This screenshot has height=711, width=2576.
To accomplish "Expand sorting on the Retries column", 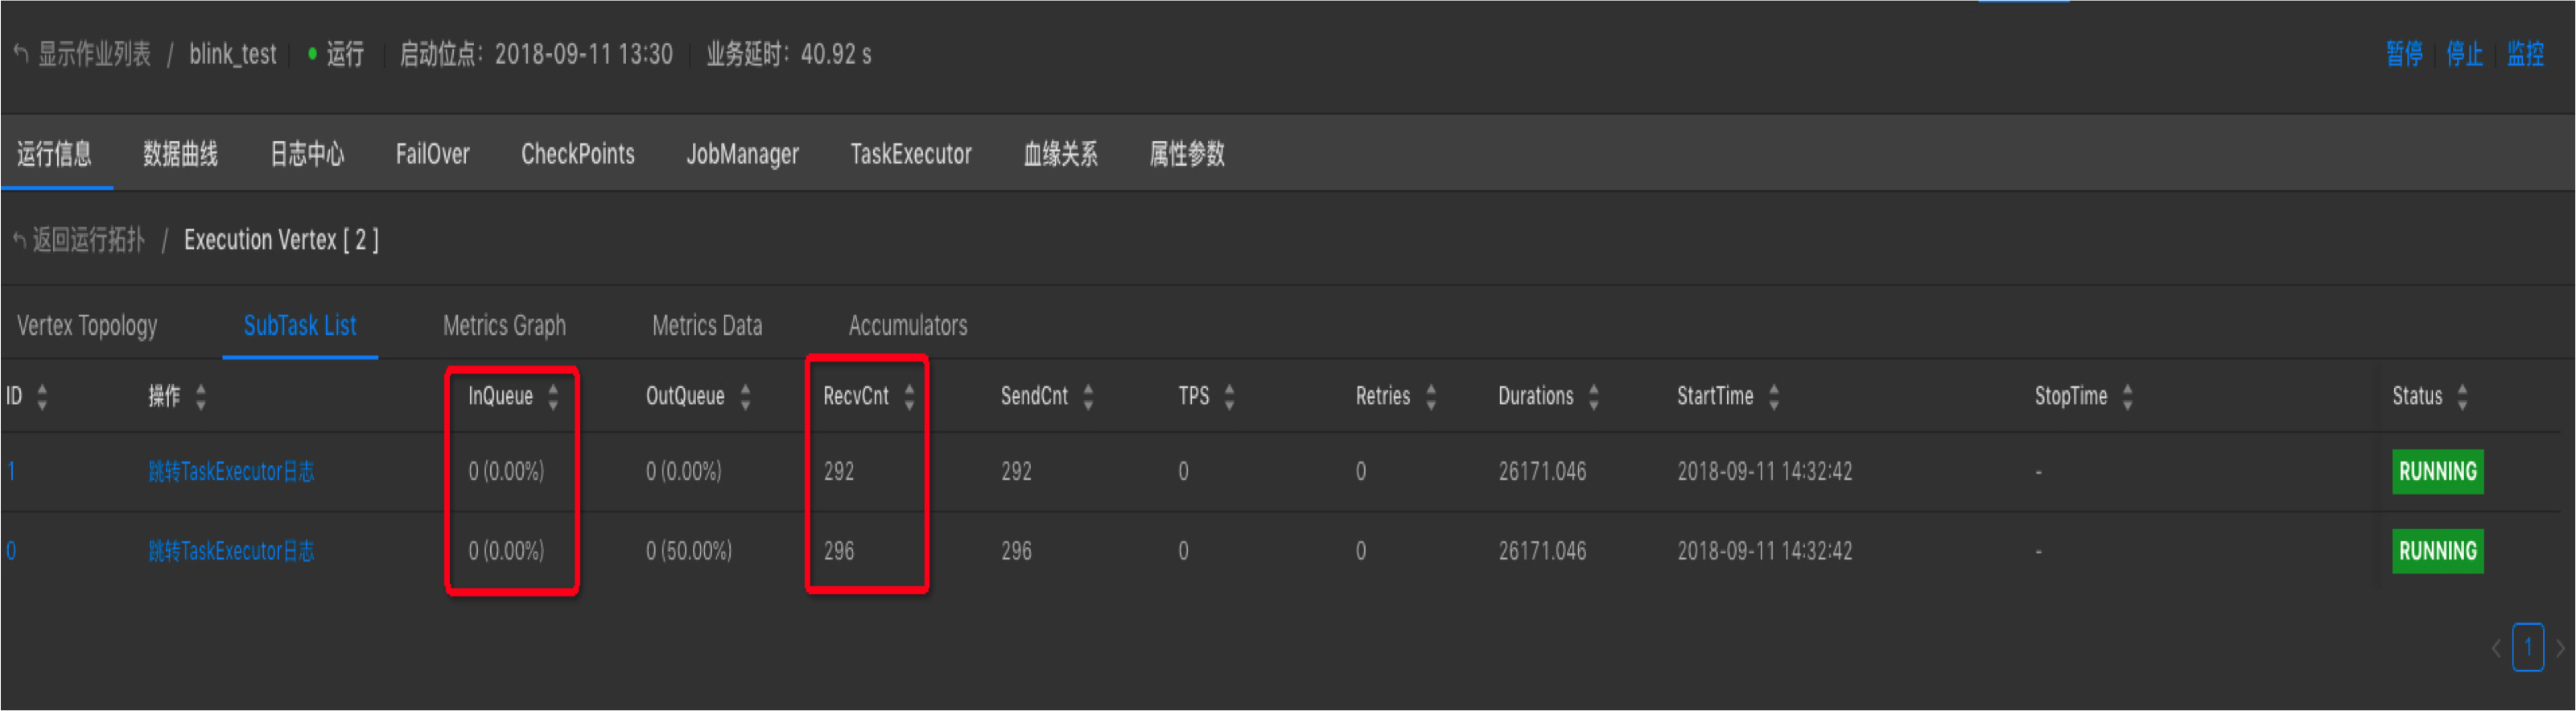I will coord(1432,396).
